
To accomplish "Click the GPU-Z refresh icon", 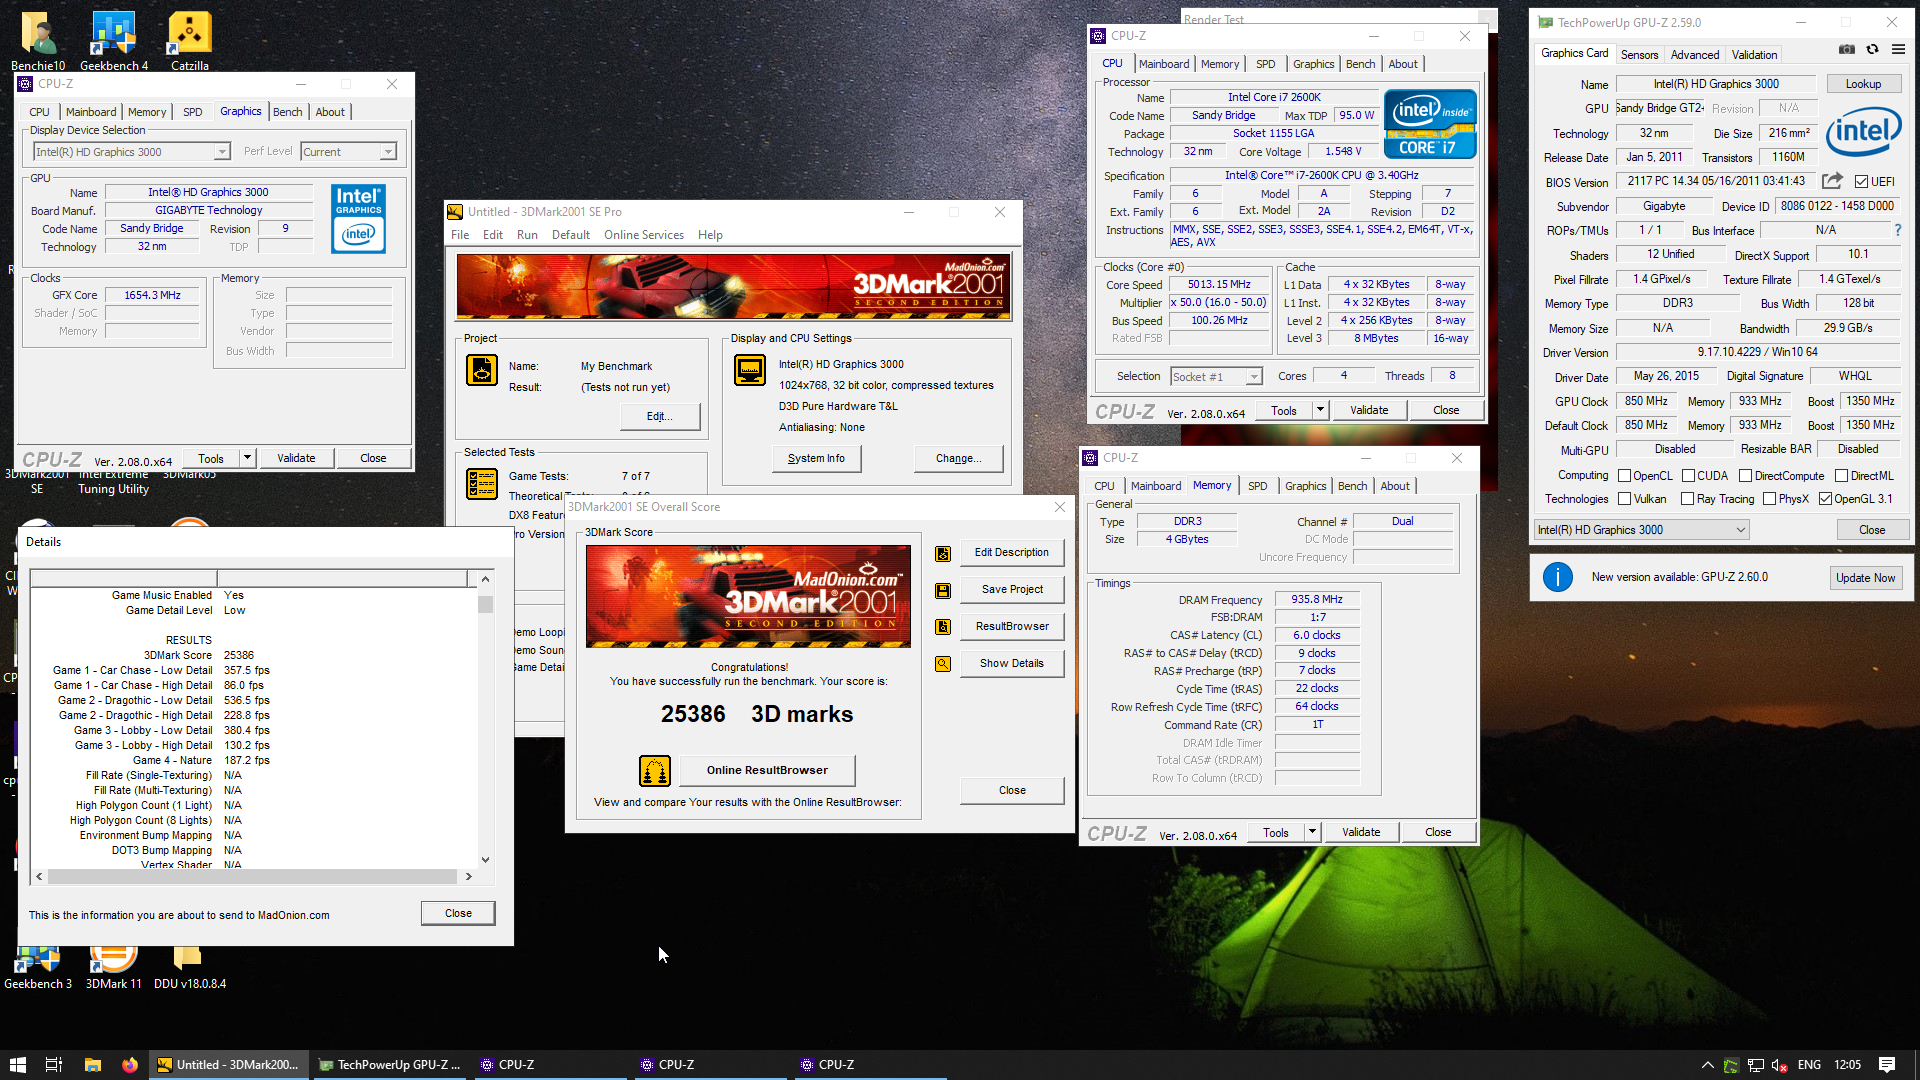I will [1872, 50].
